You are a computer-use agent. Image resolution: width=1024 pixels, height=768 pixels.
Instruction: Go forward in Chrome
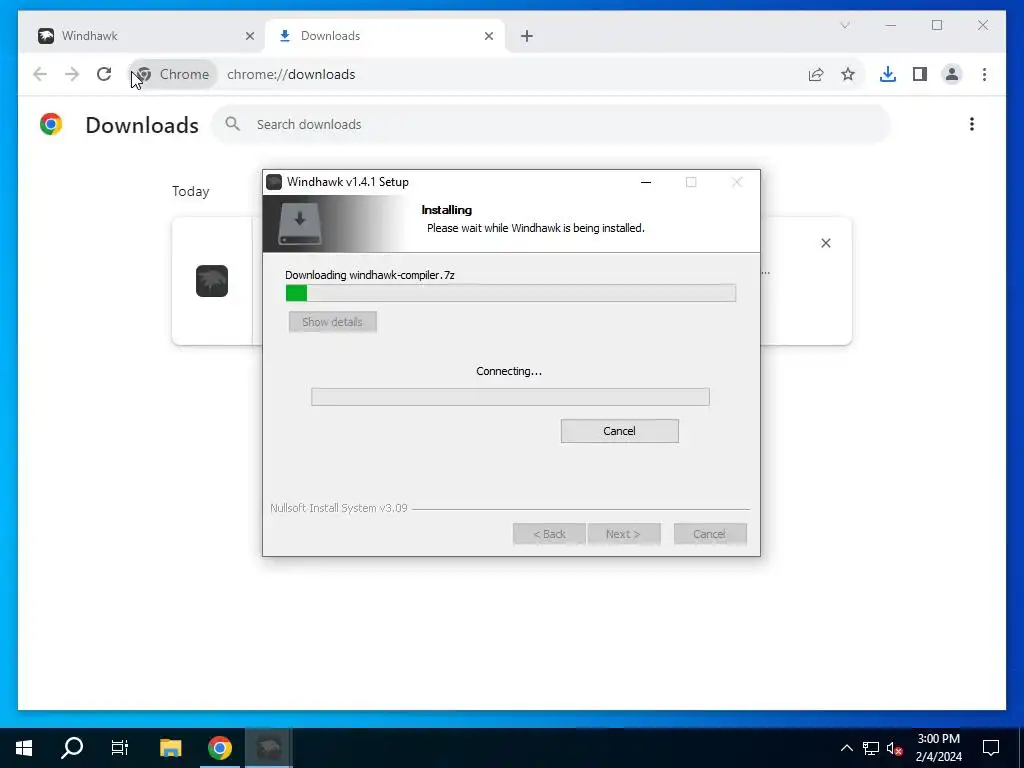(72, 74)
